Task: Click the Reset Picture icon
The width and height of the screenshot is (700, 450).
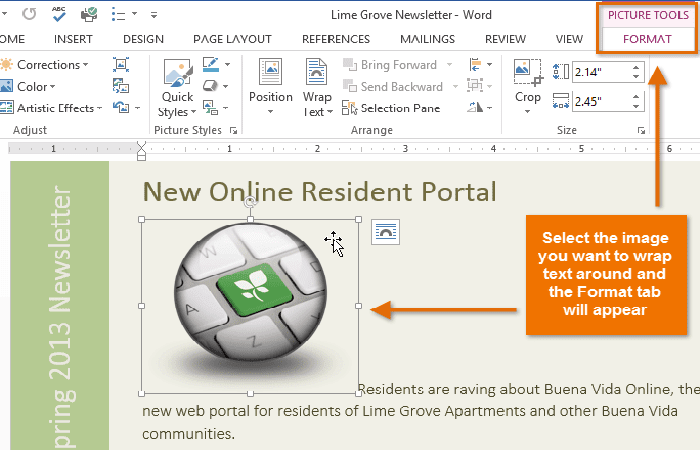Action: [121, 108]
